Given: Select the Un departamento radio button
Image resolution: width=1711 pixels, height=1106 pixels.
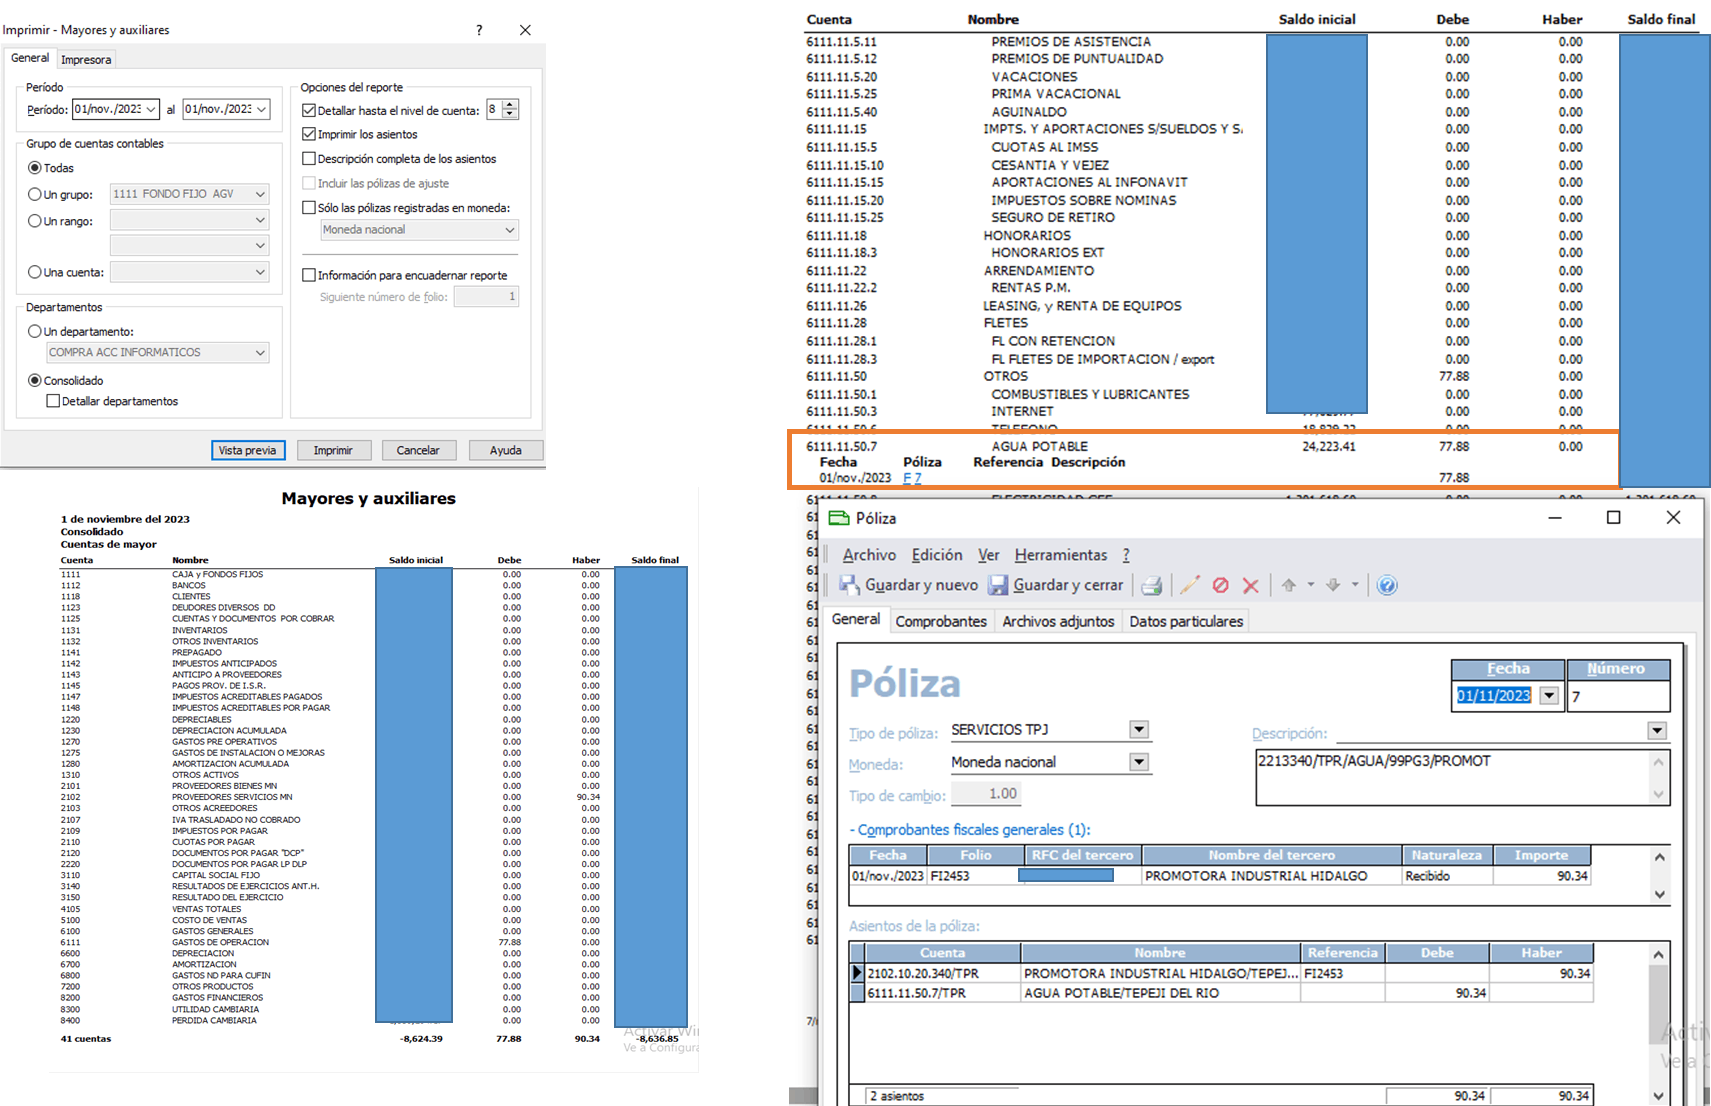Looking at the screenshot, I should coord(35,331).
